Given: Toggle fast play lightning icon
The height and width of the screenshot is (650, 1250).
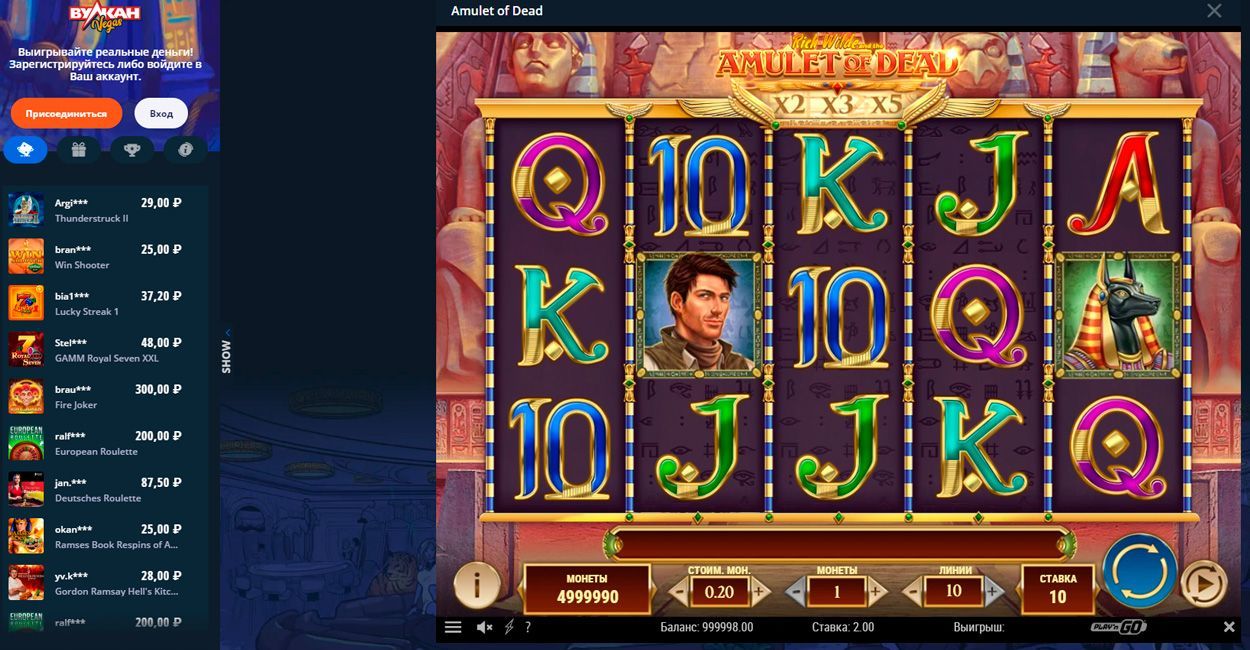Looking at the screenshot, I should point(508,627).
